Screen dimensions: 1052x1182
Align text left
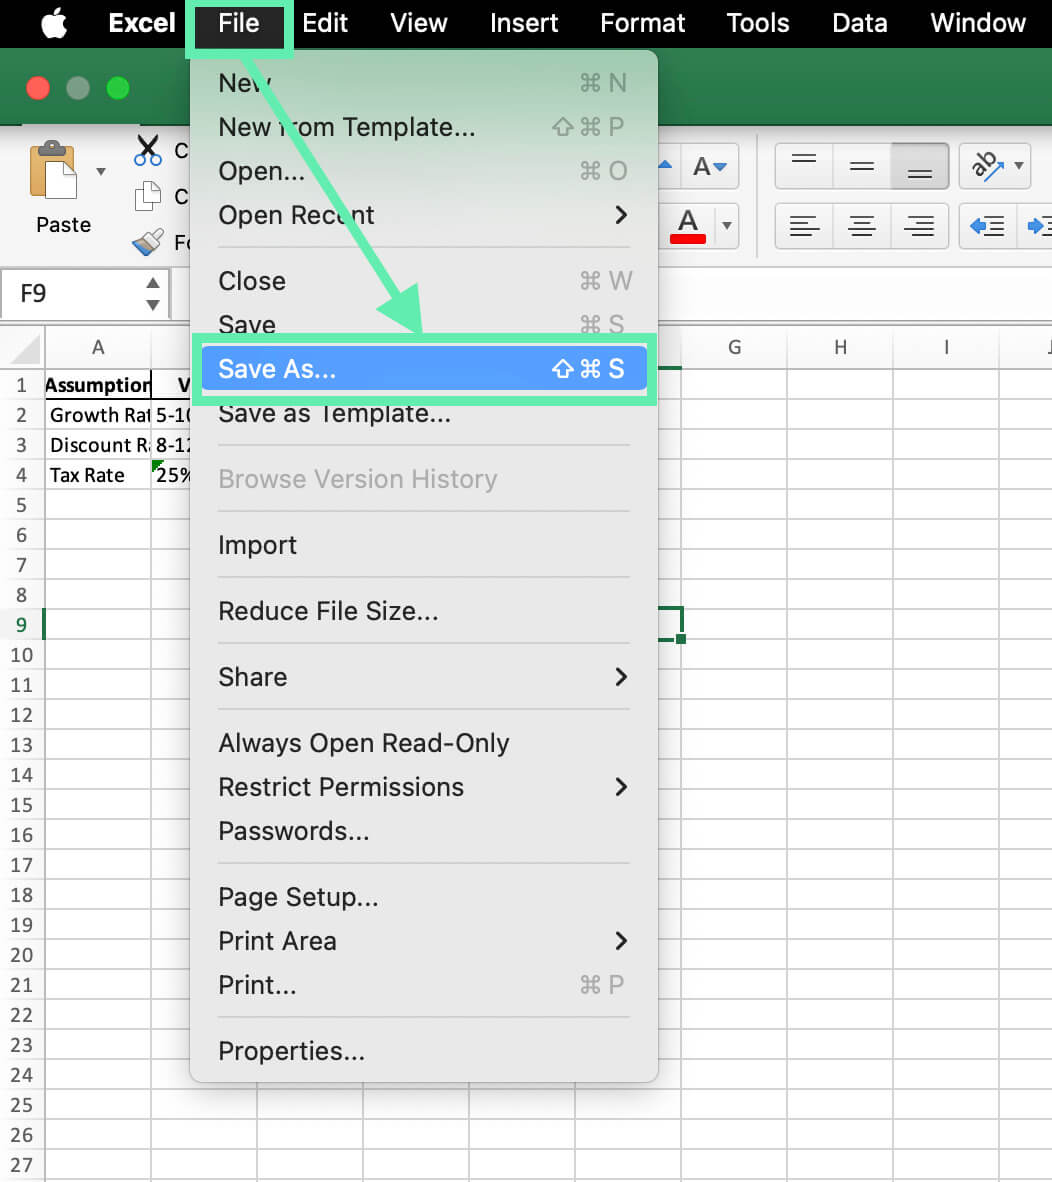pyautogui.click(x=804, y=225)
